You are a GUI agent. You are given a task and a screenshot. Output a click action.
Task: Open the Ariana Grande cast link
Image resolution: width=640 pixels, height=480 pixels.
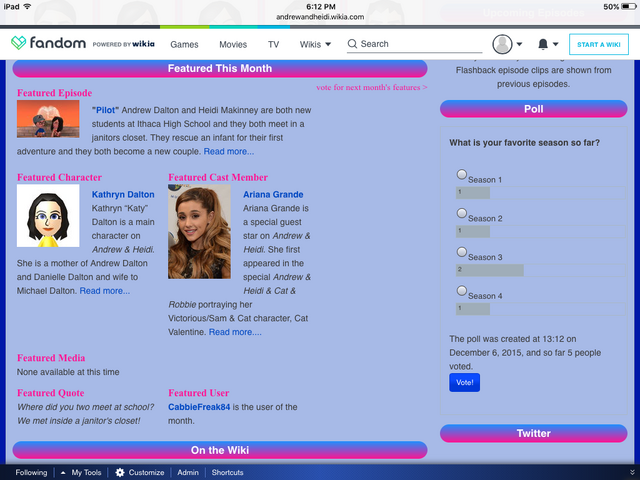coord(273,195)
